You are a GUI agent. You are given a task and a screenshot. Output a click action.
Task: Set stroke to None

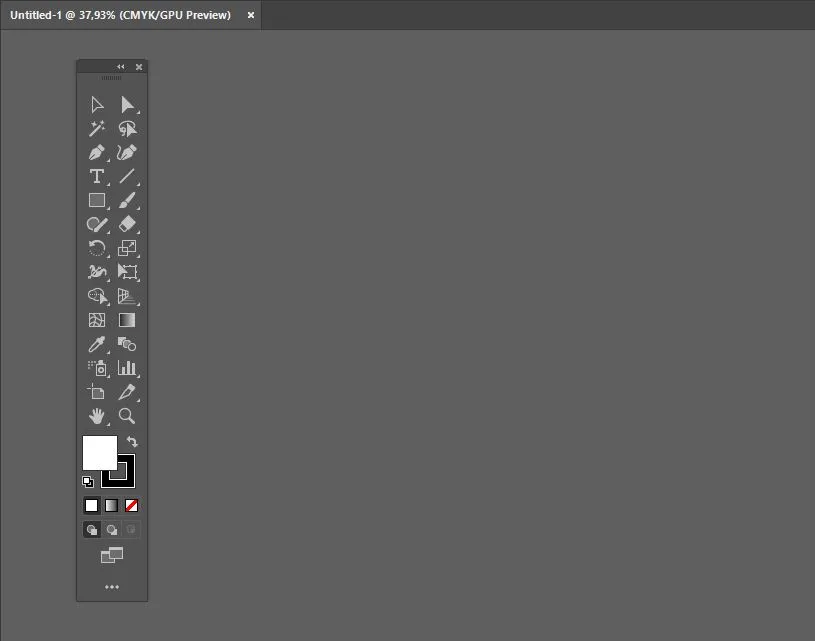click(131, 505)
